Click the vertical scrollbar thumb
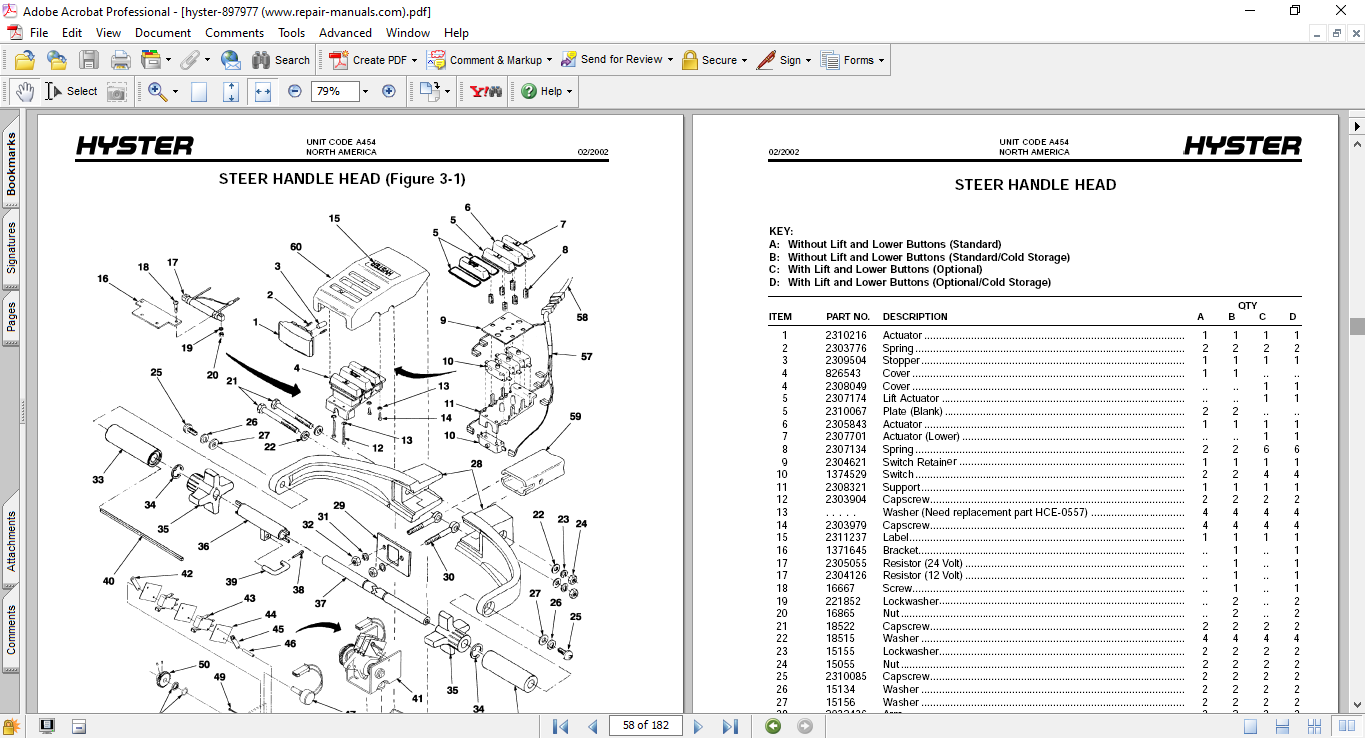The image size is (1365, 738). coord(1357,326)
